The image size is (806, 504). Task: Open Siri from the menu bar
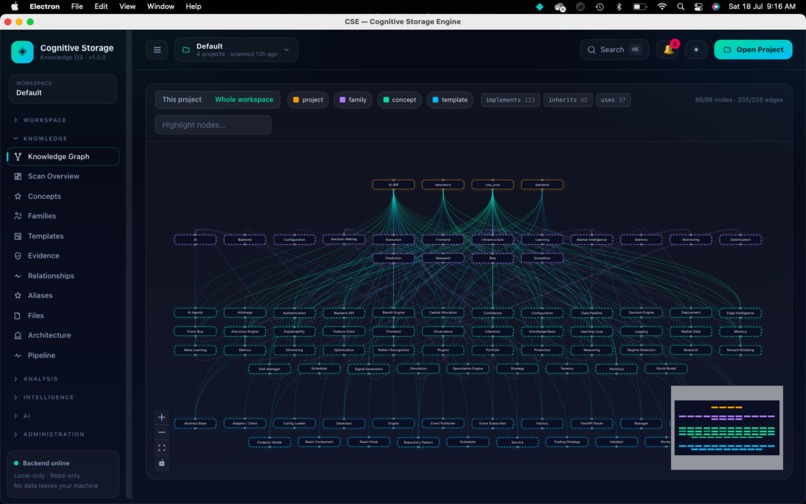click(716, 7)
